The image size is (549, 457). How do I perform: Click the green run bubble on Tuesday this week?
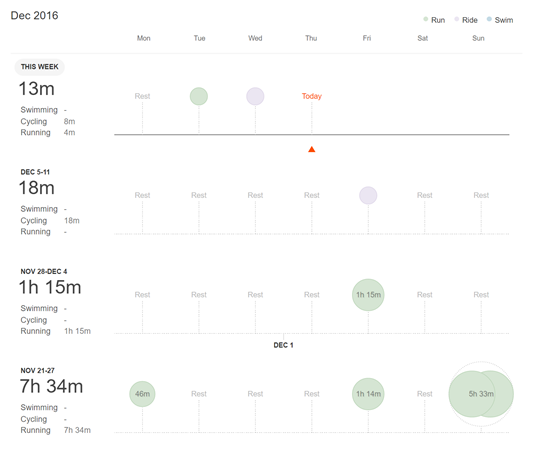(199, 96)
